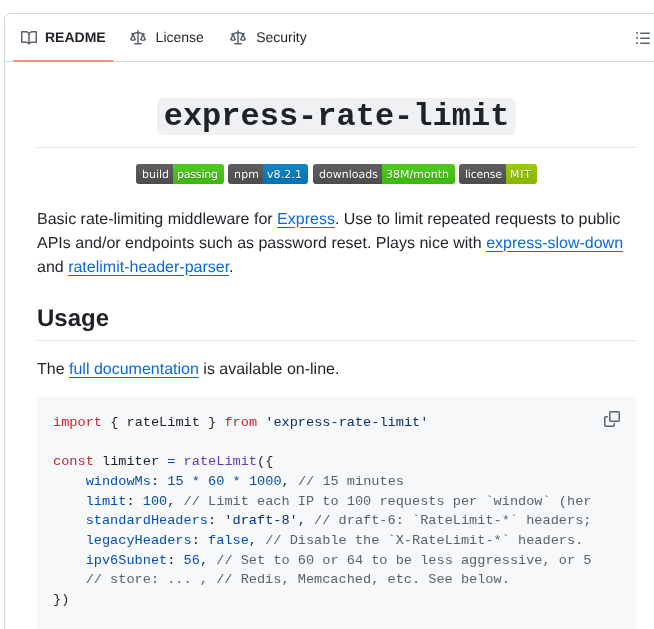The width and height of the screenshot is (654, 629).
Task: Switch to the License tab
Action: point(166,38)
